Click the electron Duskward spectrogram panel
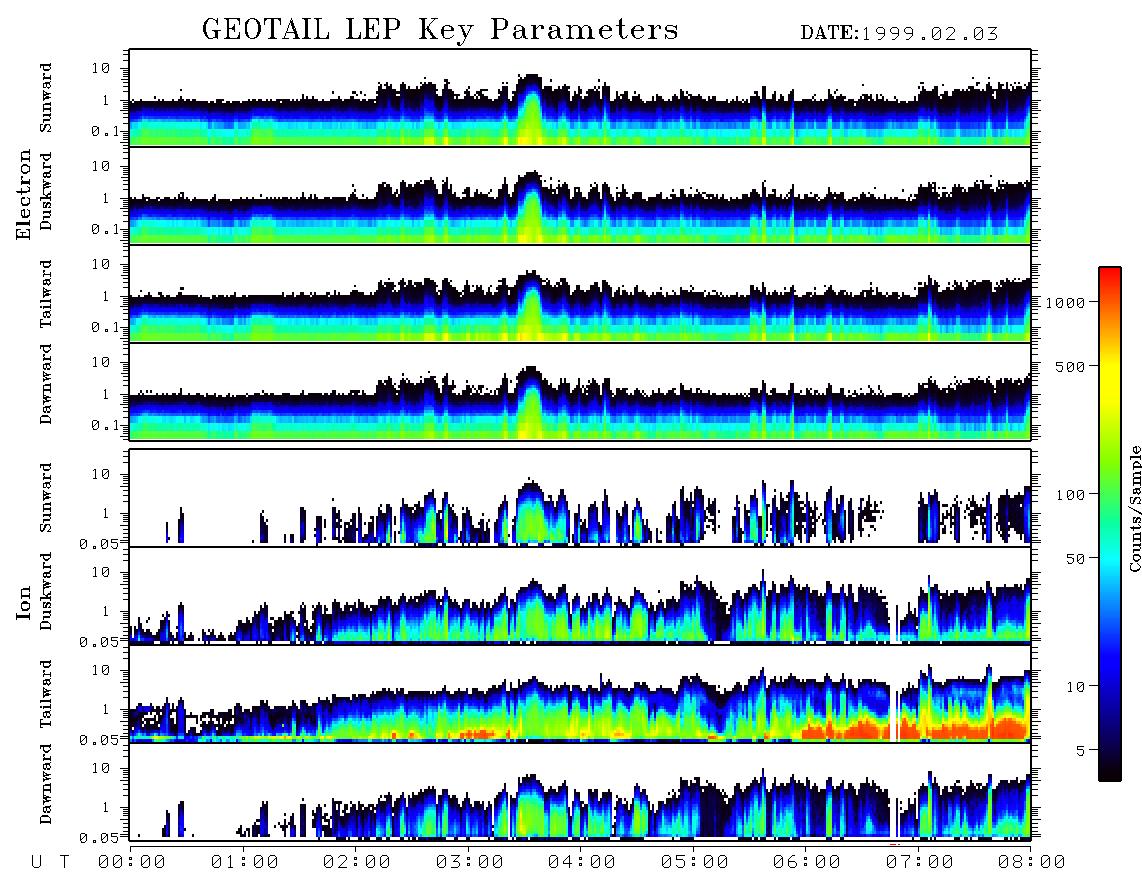Screen dimensions: 1142x880 pos(580,196)
